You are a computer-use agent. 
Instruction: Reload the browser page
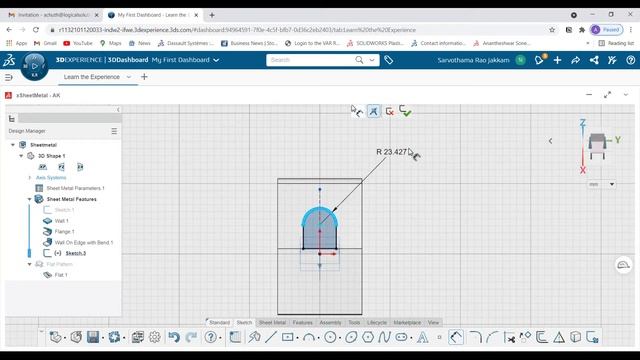tap(36, 30)
